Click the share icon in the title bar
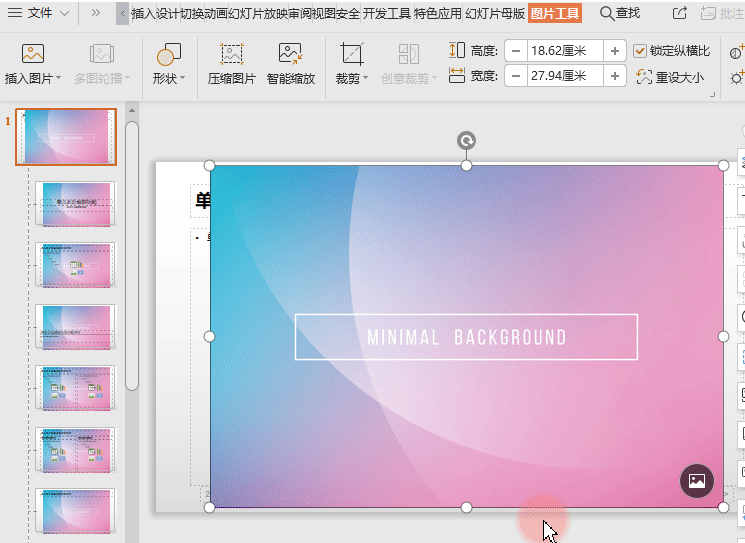Screen dimensions: 745x543 tap(680, 13)
